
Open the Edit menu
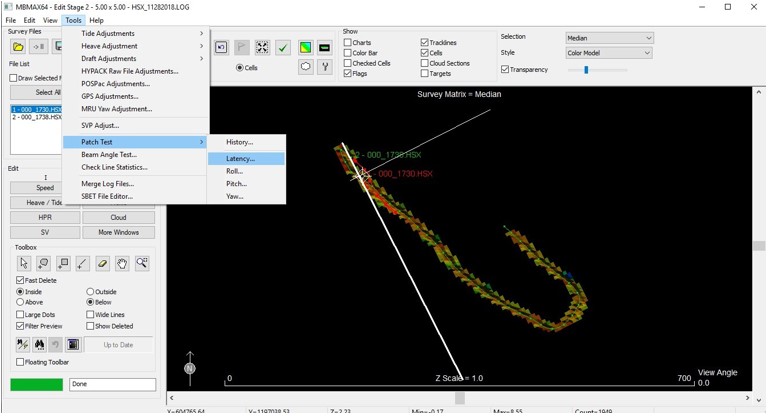tap(30, 20)
